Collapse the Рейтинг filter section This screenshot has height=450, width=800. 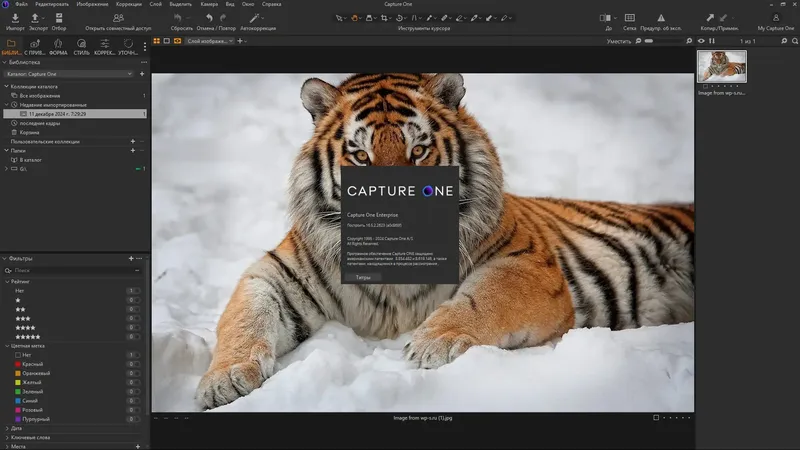tap(8, 282)
